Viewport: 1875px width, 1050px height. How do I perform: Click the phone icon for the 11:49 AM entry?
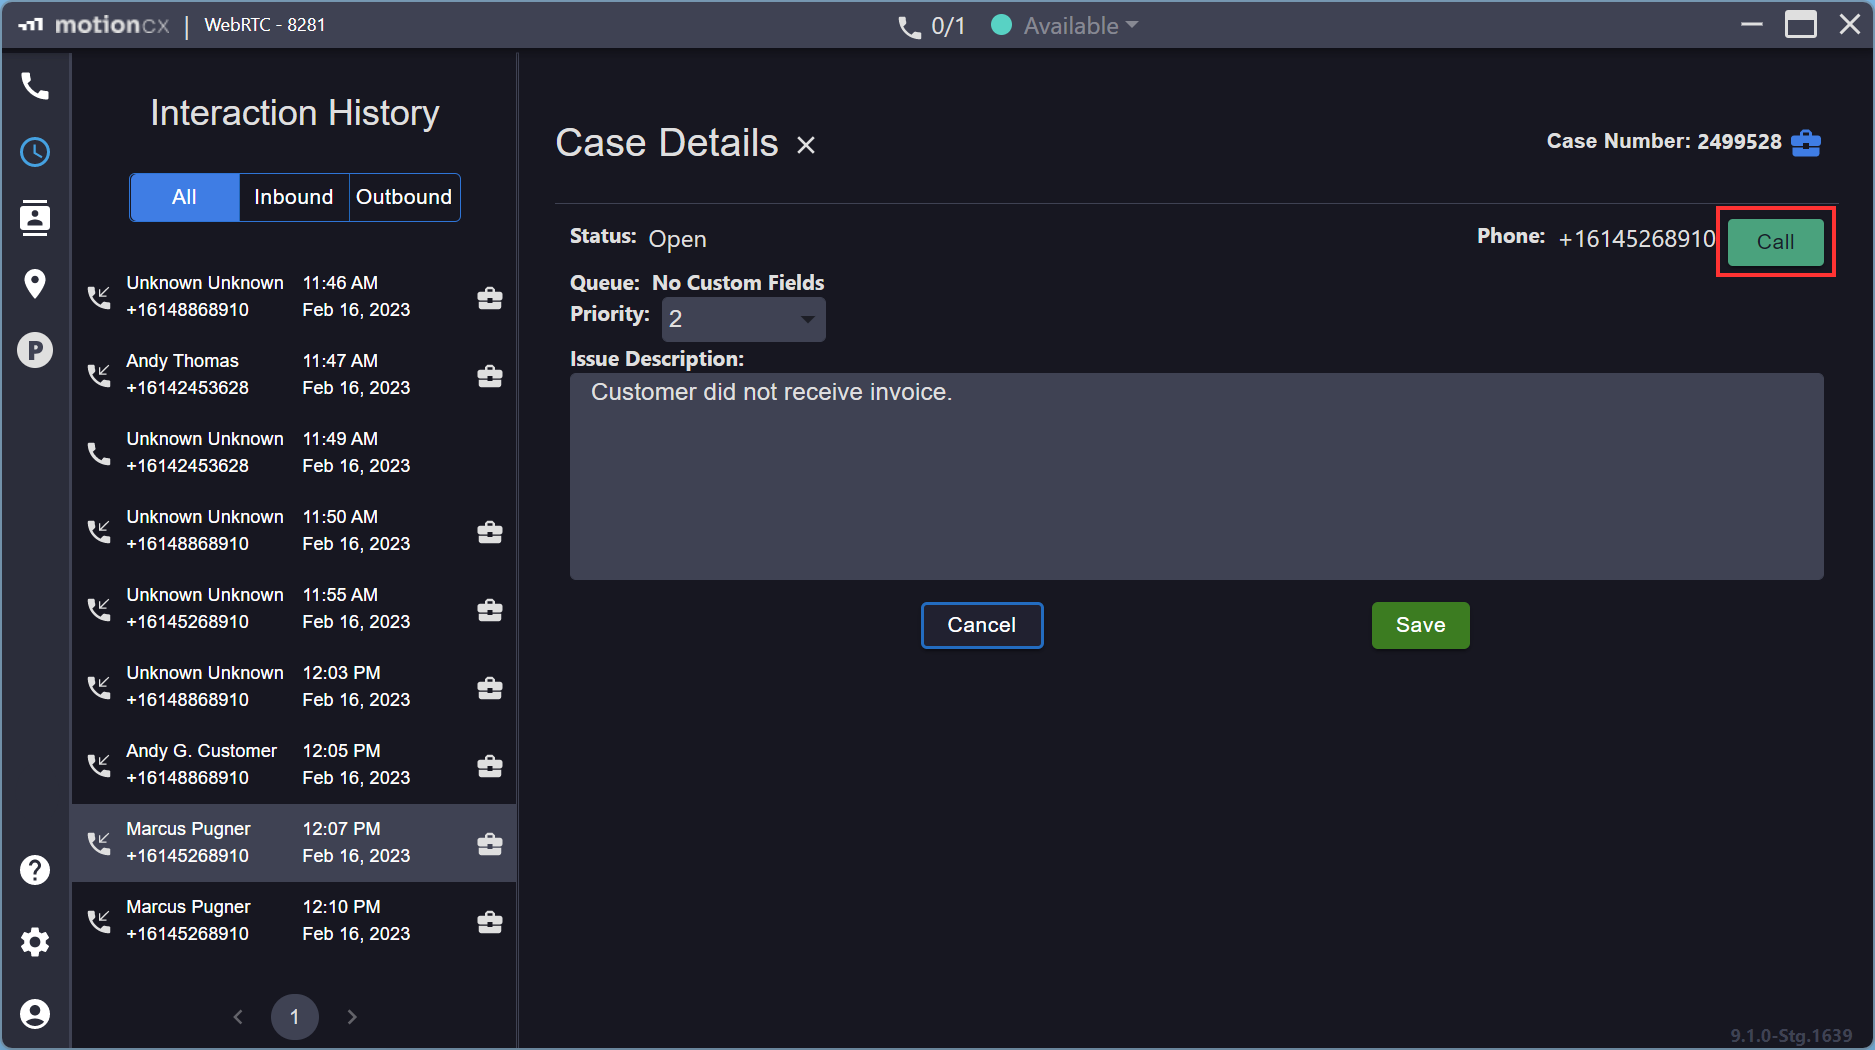[99, 453]
